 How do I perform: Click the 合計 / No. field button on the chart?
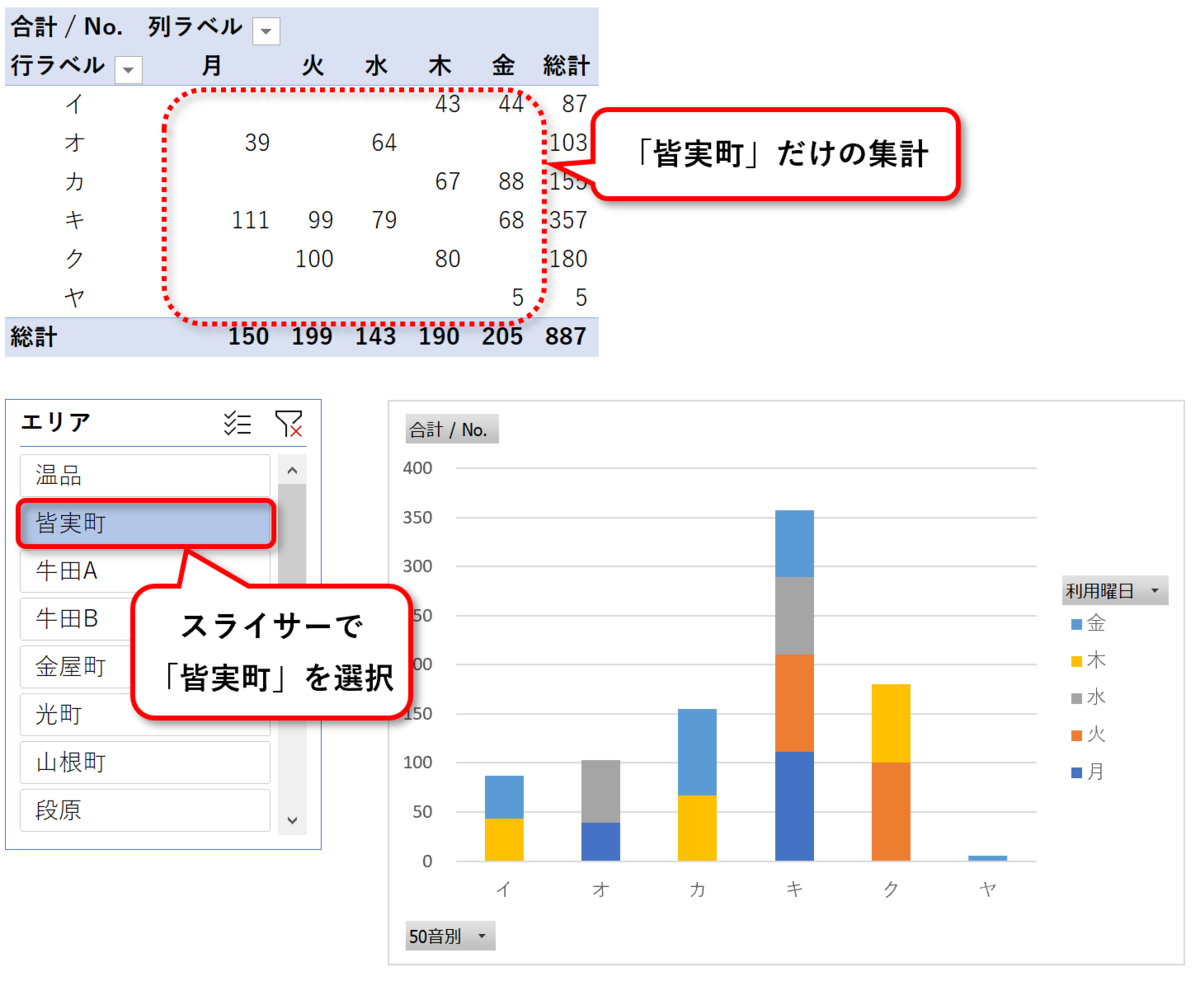pos(452,429)
